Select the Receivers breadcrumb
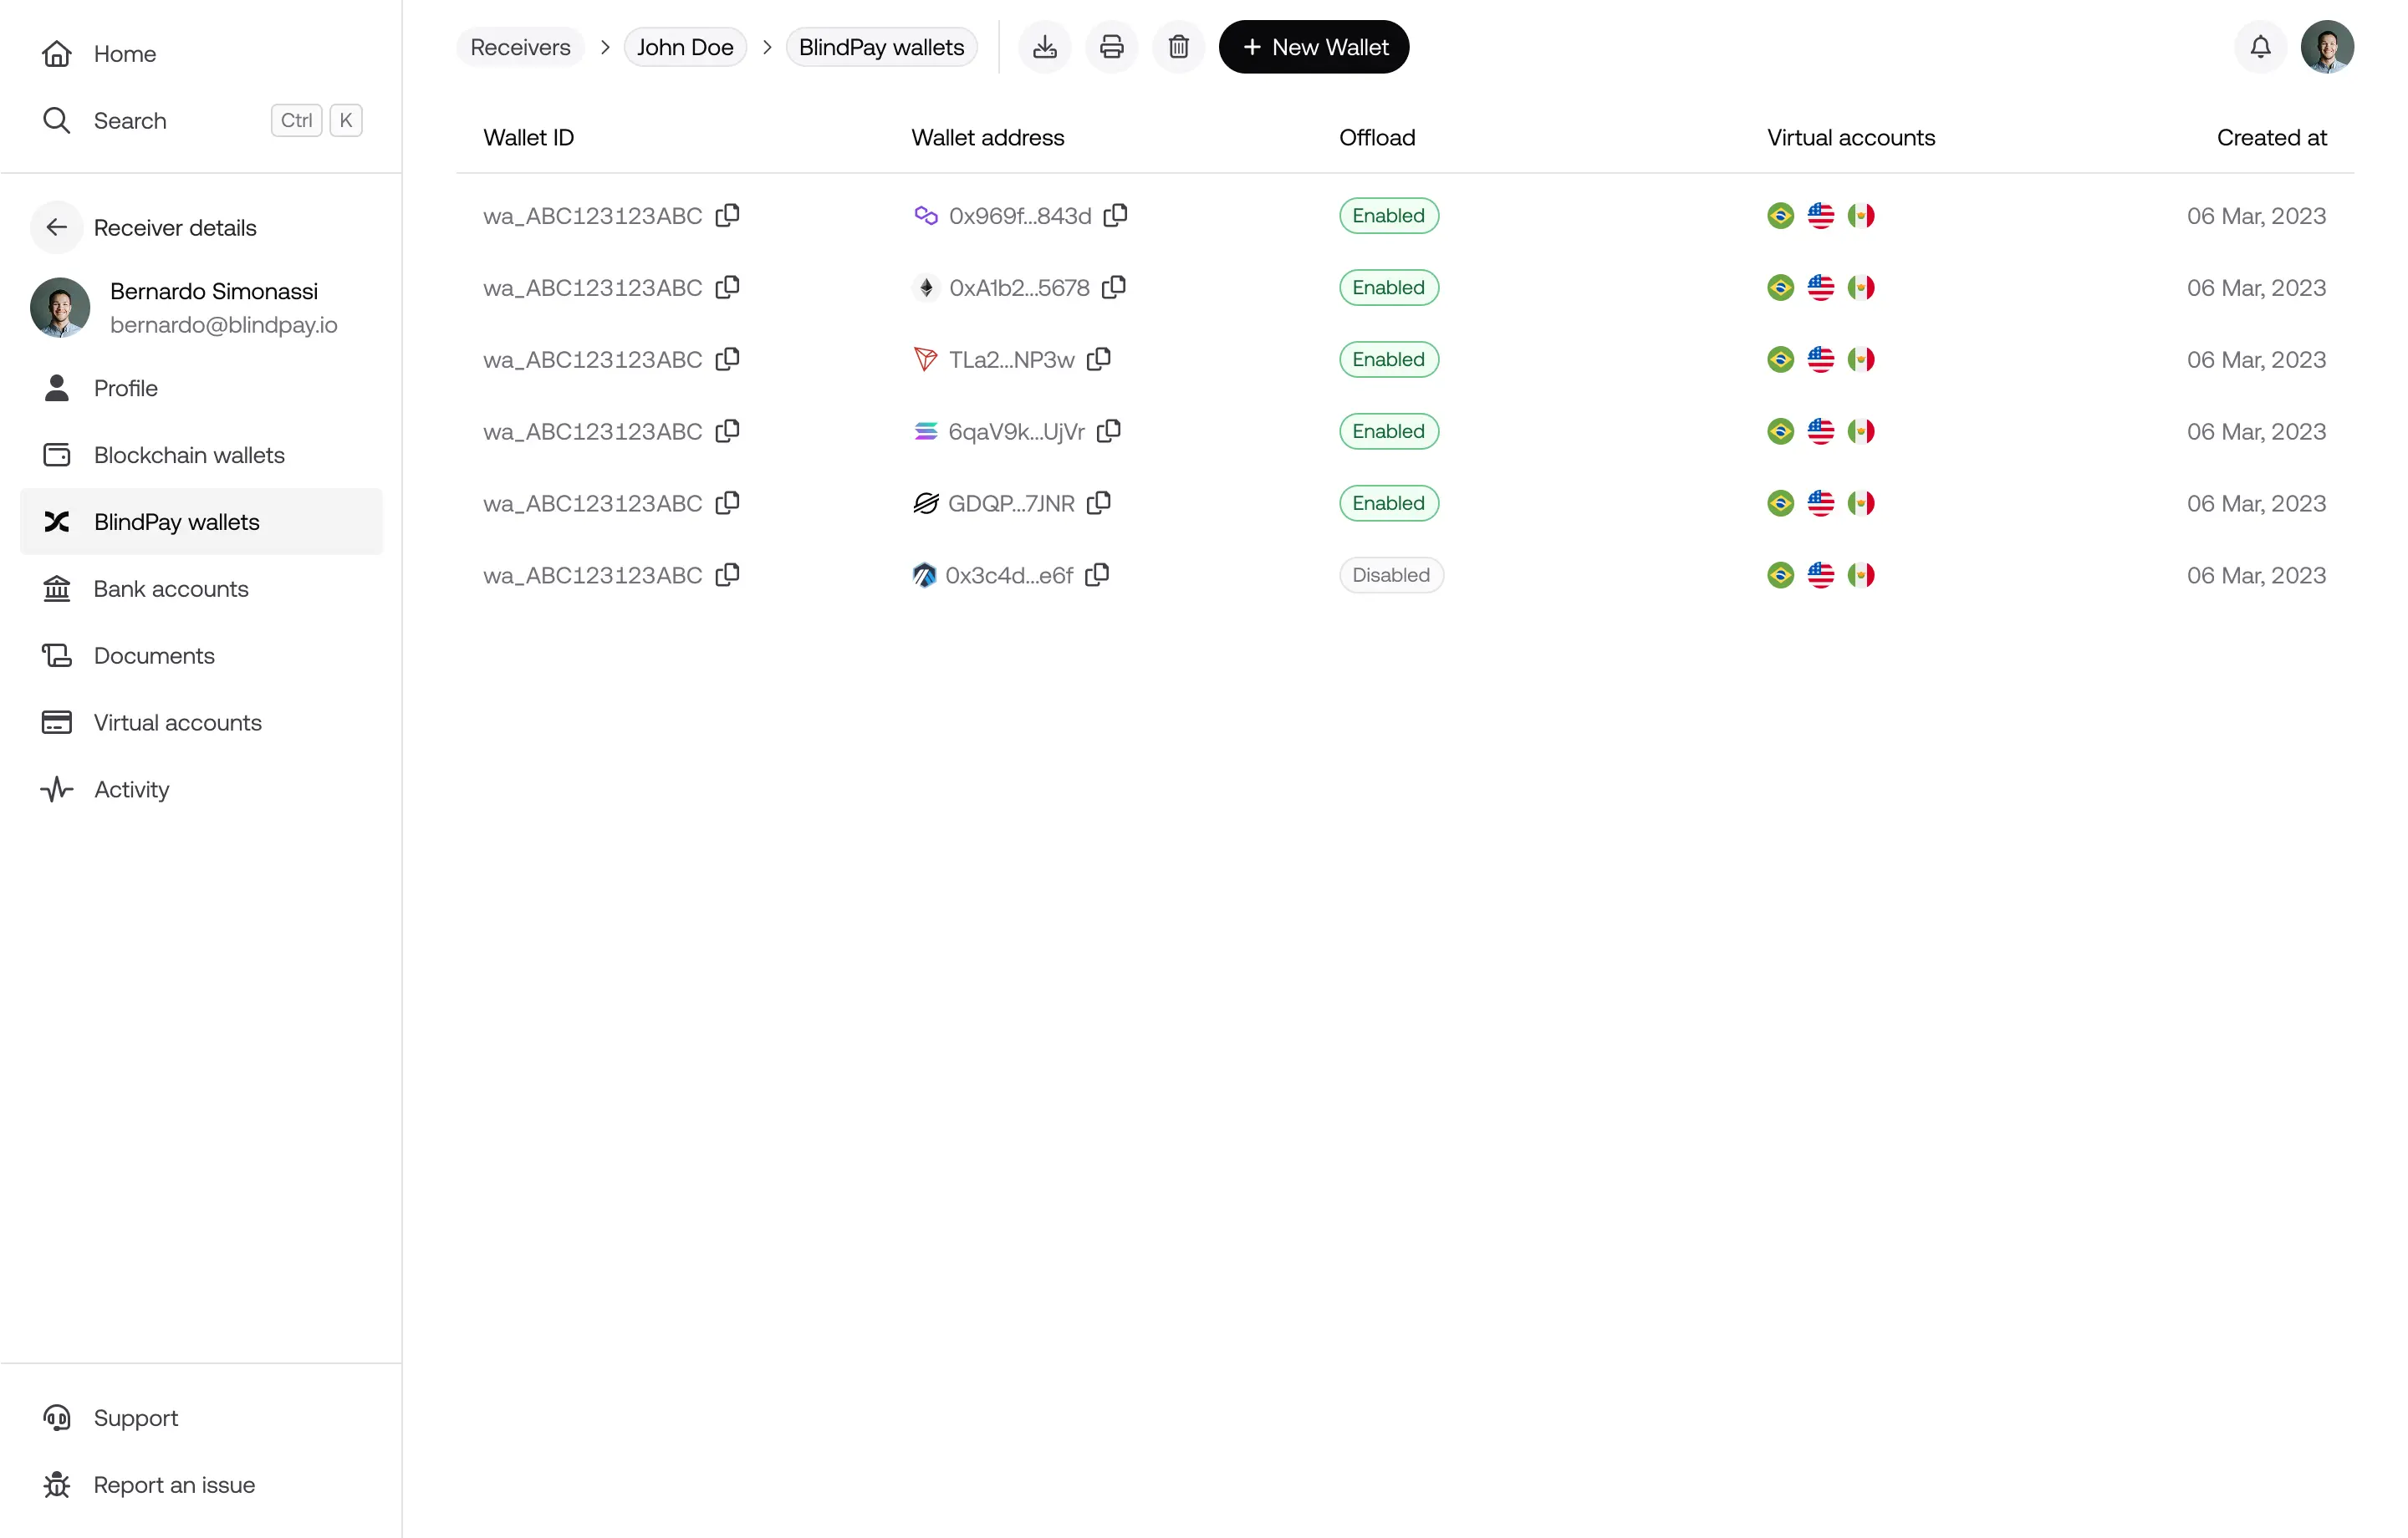 tap(519, 46)
